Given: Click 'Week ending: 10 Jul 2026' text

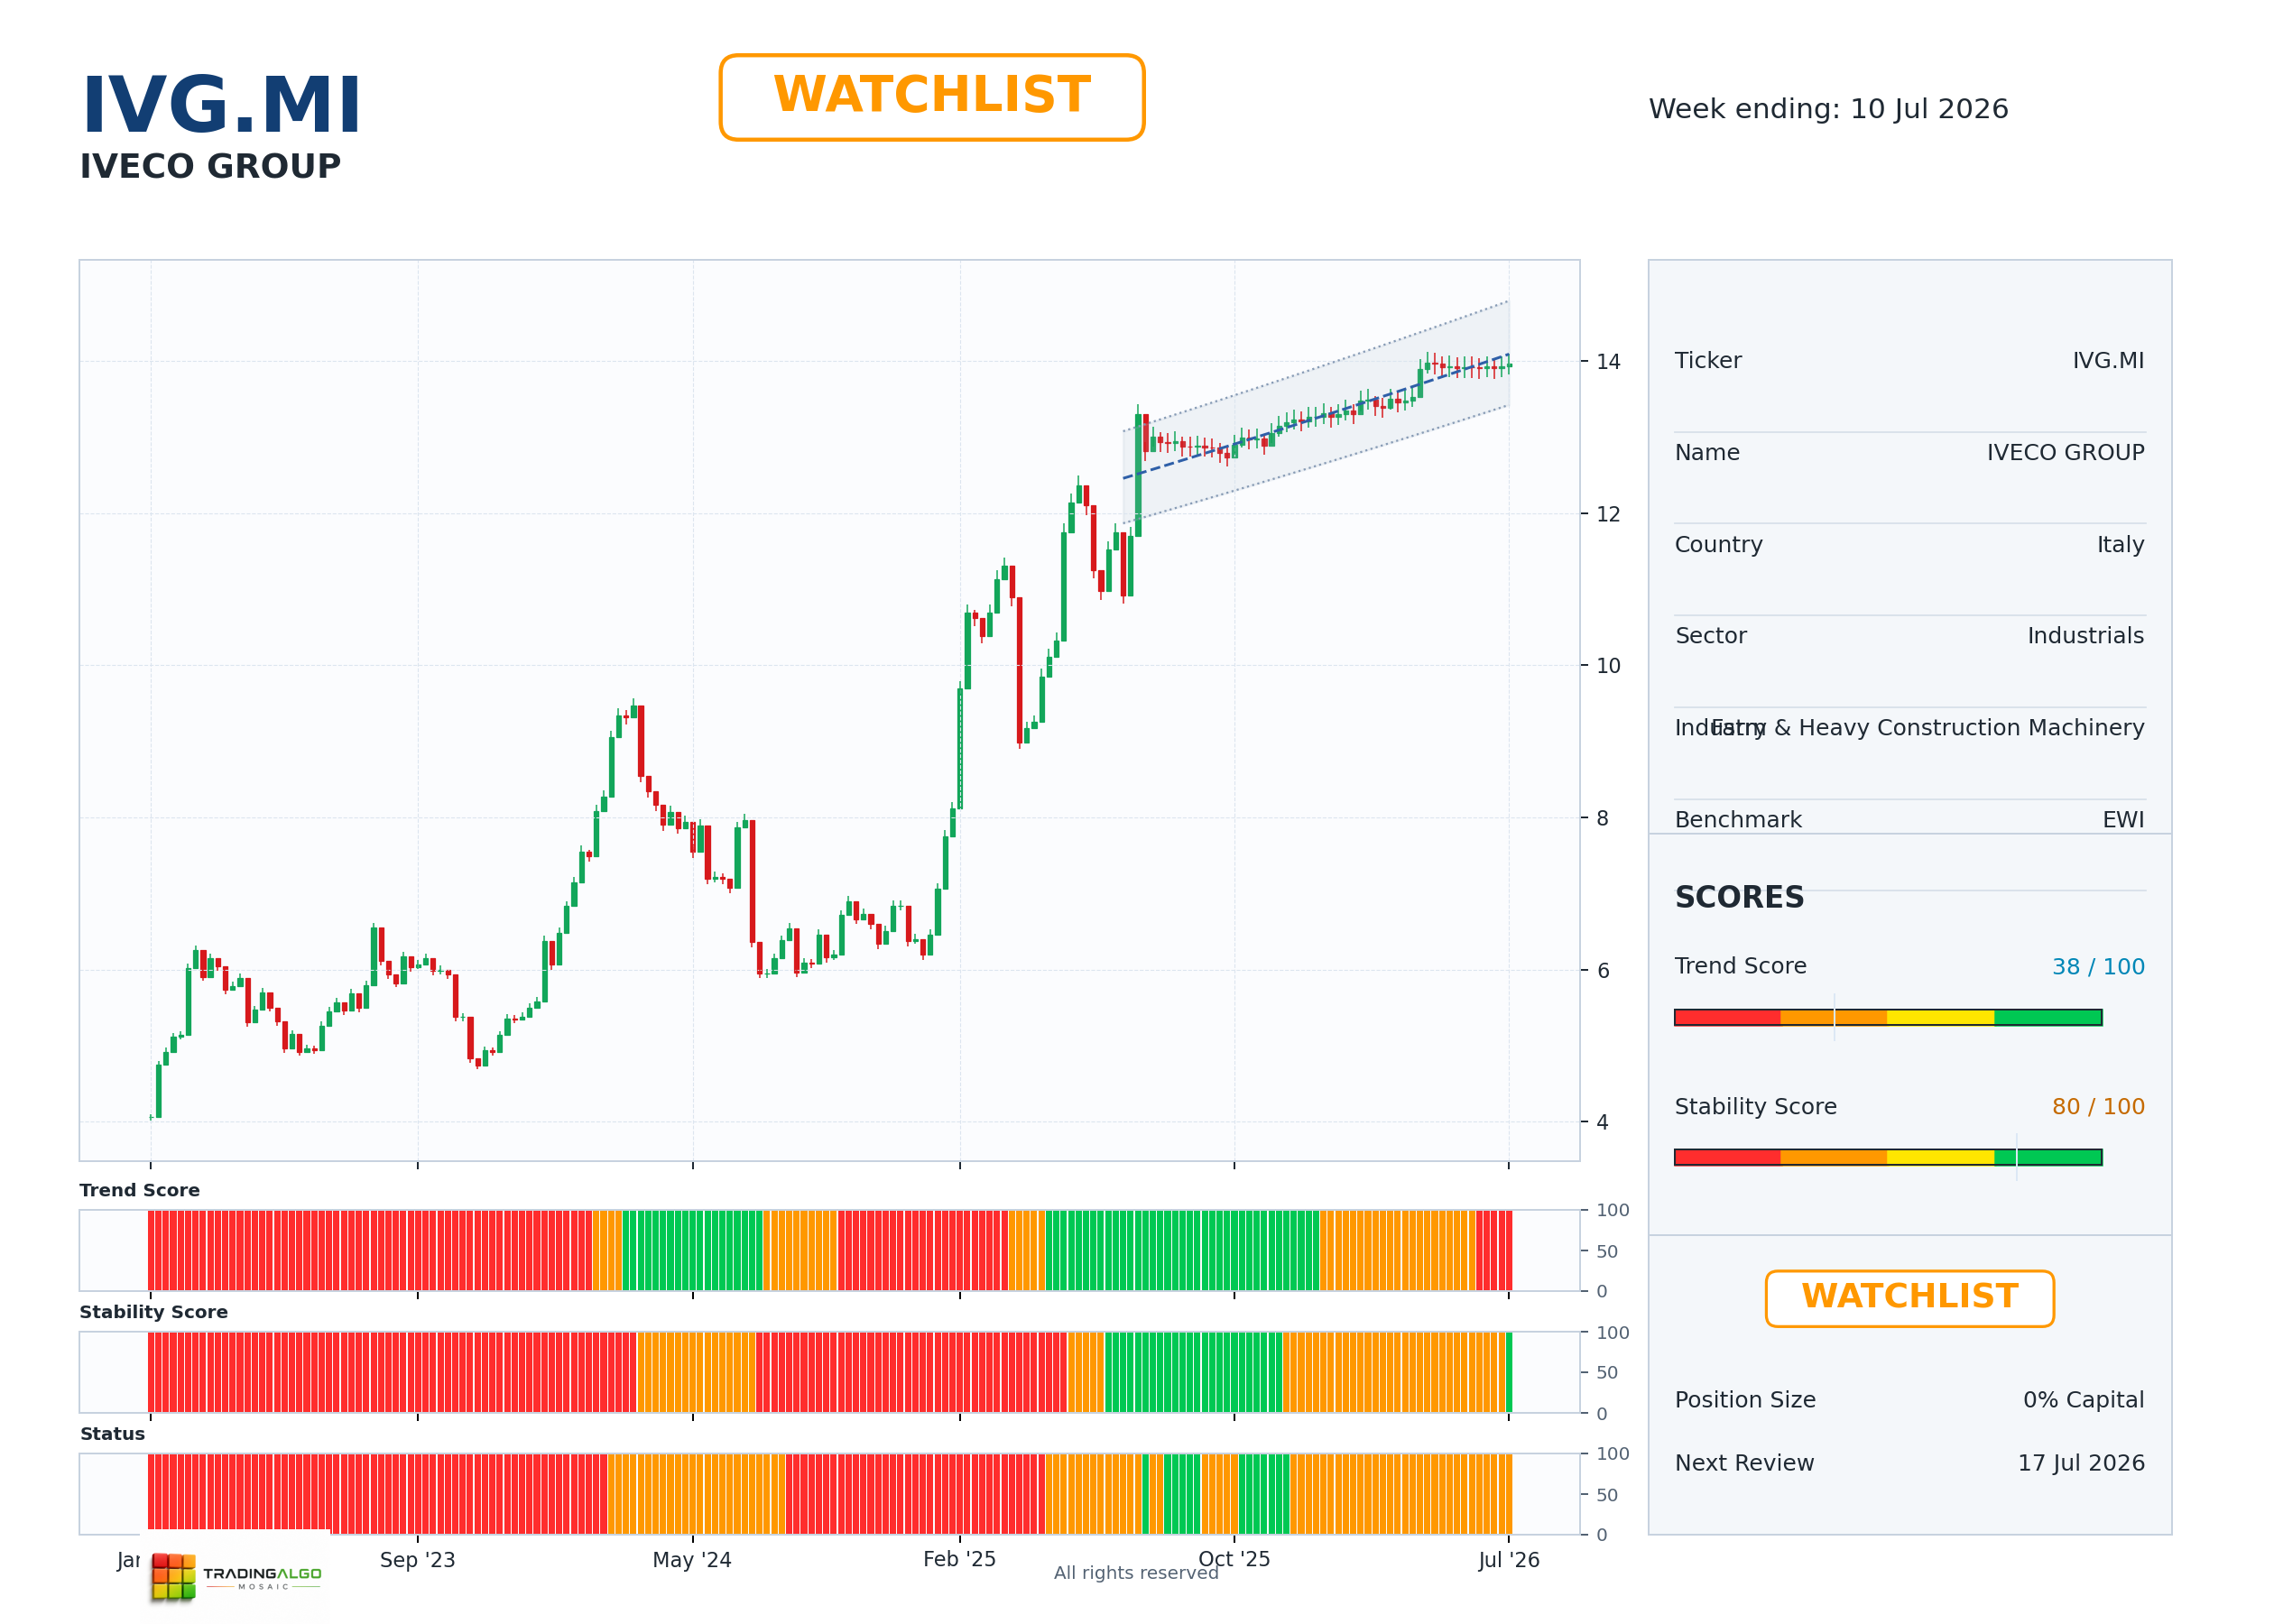Looking at the screenshot, I should tap(1828, 109).
